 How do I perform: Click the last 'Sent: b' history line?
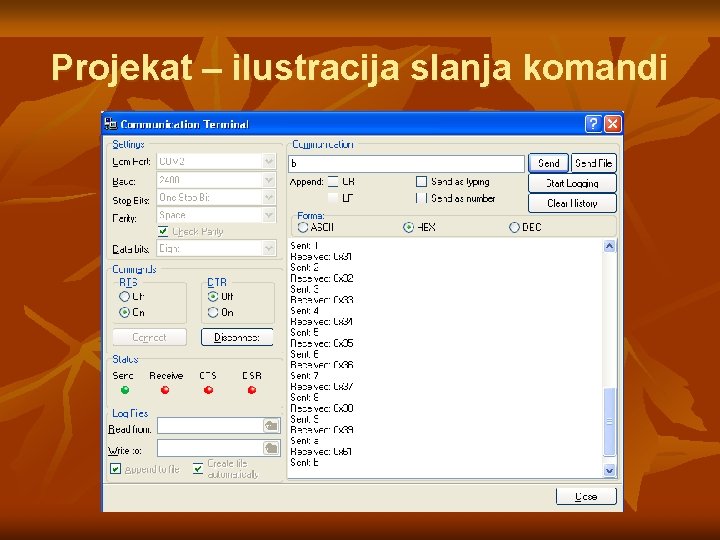point(304,462)
